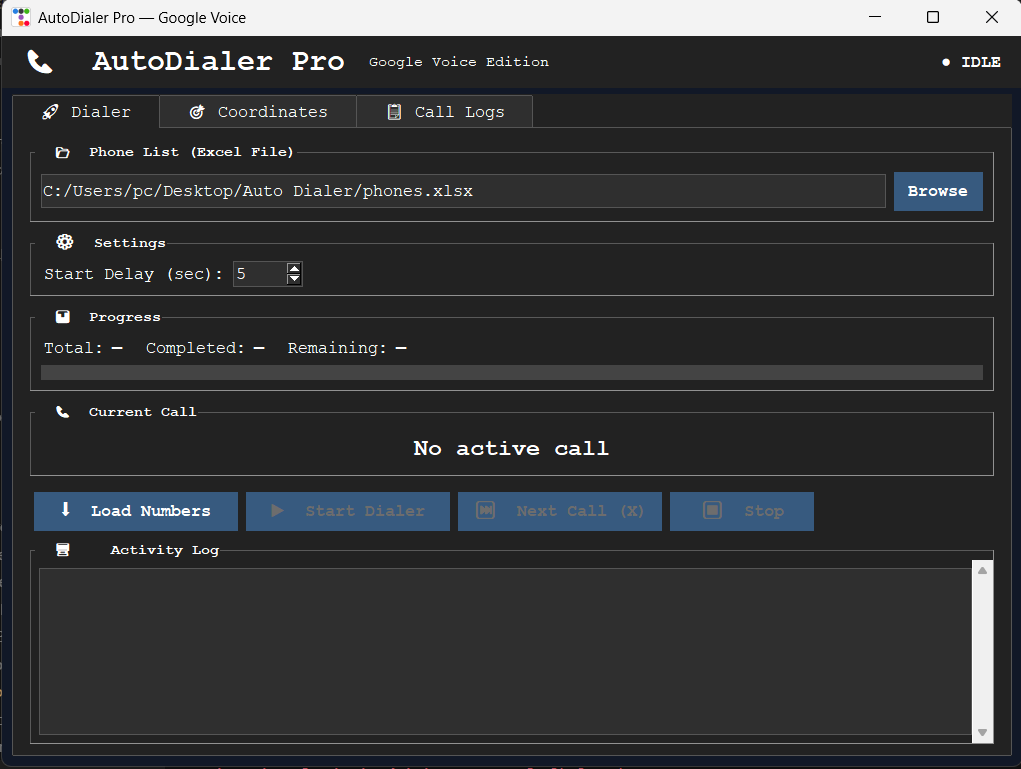Click the clipboard icon on the Call Logs tab
The height and width of the screenshot is (769, 1021).
click(394, 112)
